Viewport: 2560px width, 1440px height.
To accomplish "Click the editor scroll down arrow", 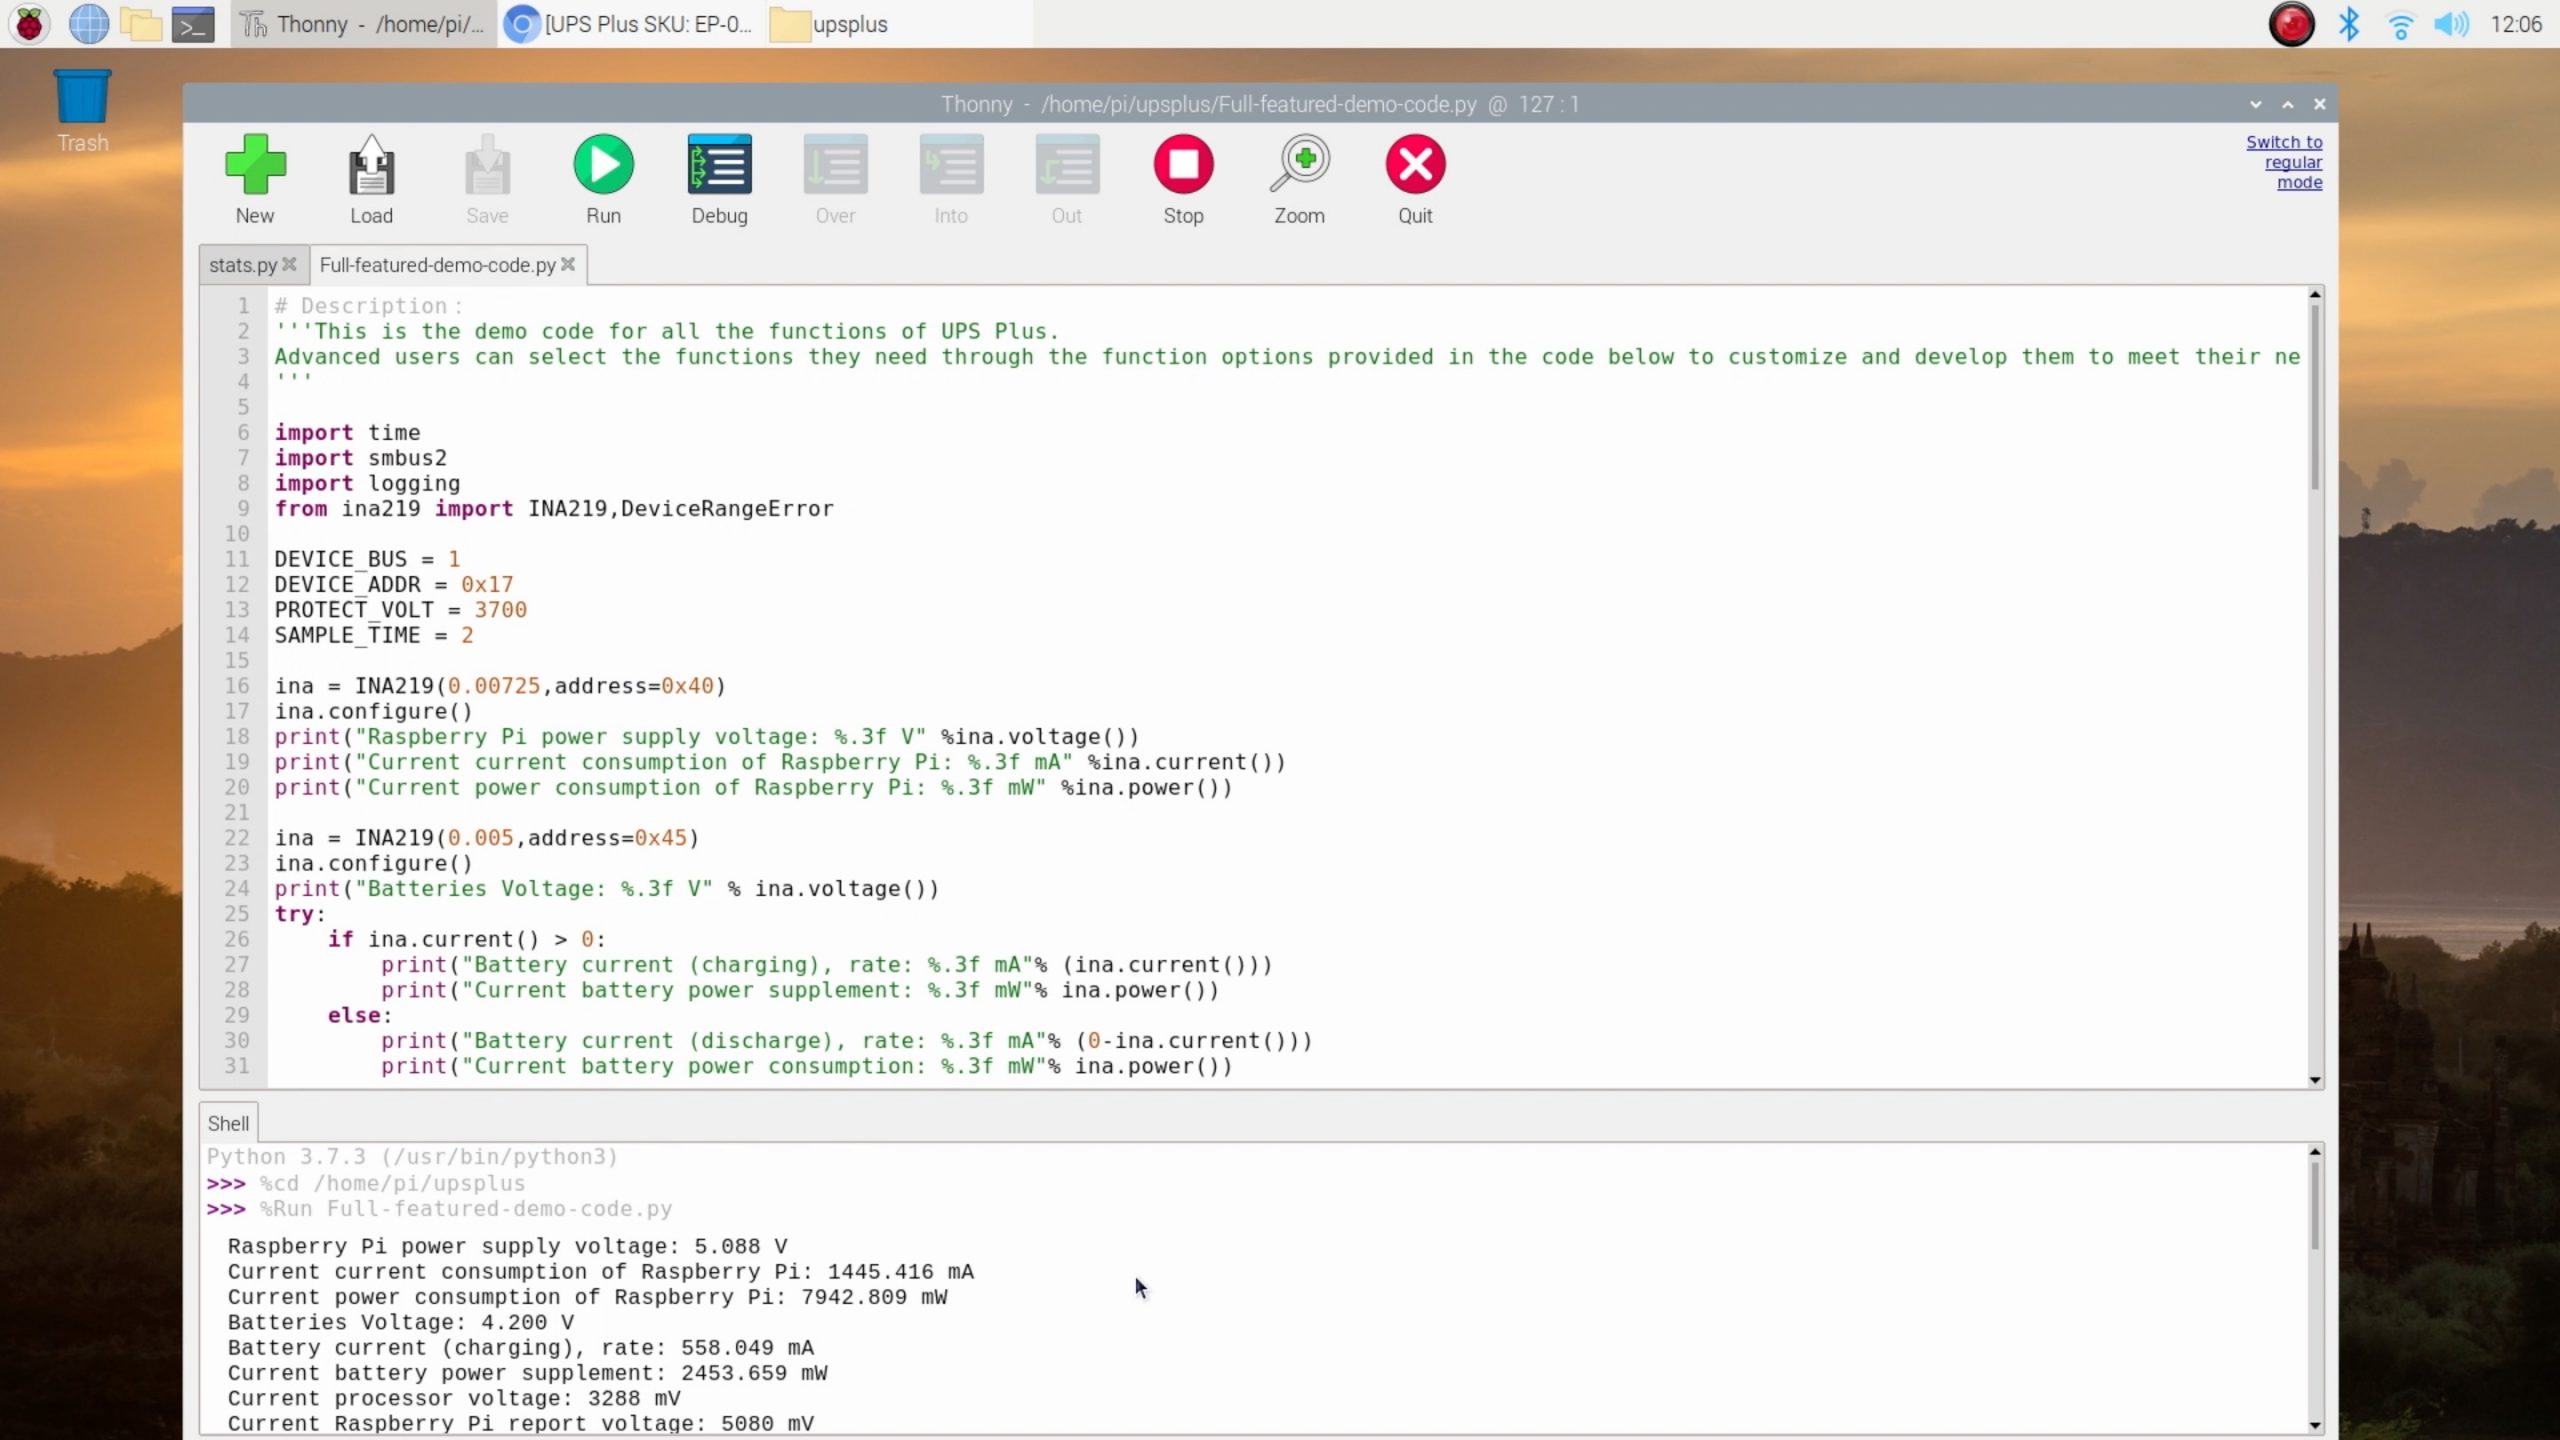I will pos(2315,1080).
